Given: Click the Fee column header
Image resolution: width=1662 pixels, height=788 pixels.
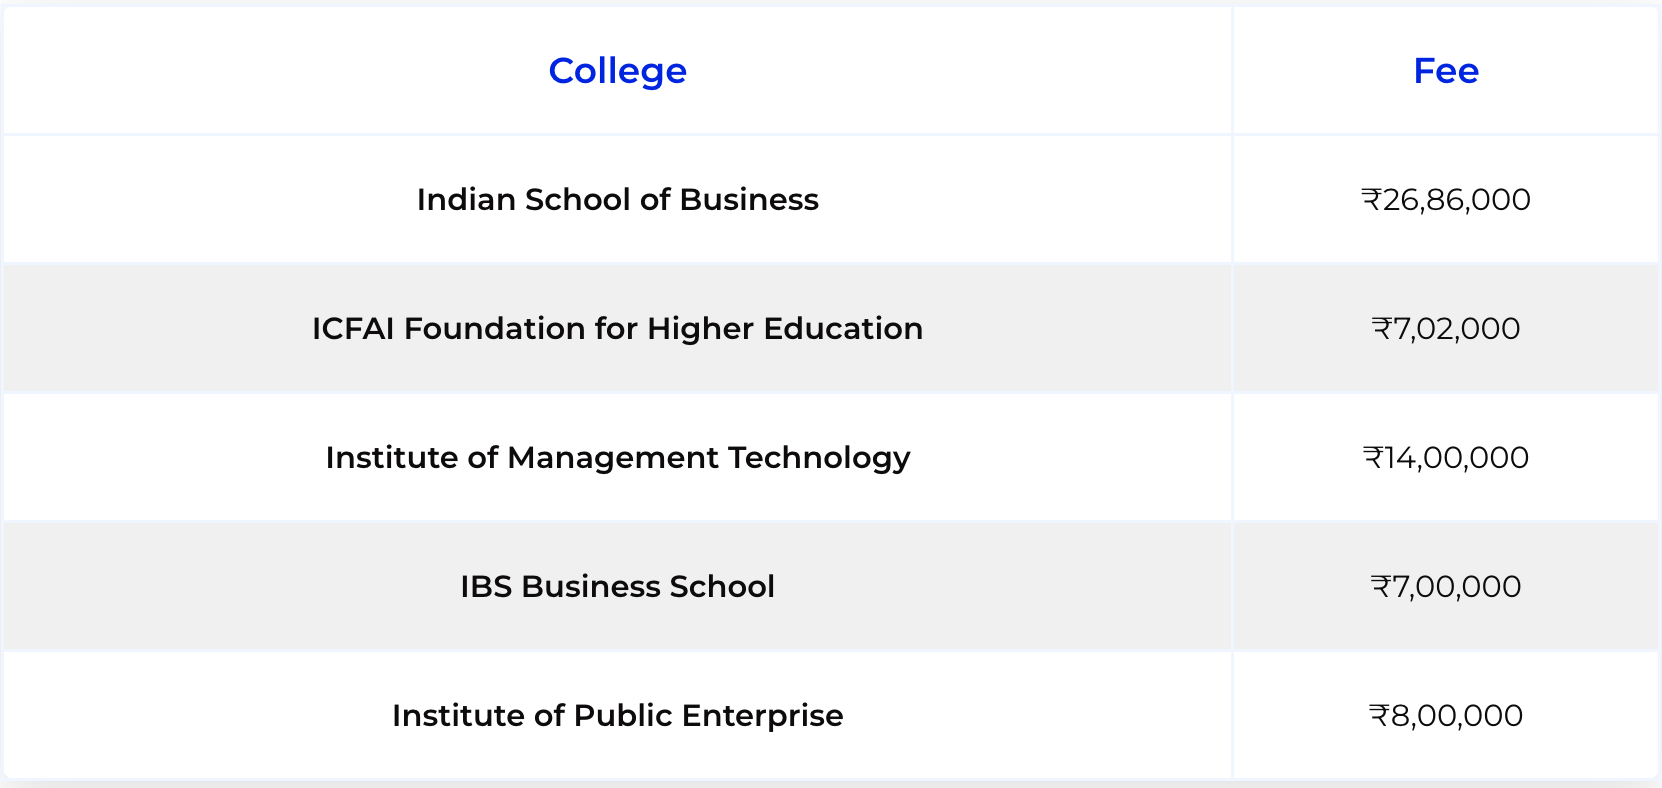Looking at the screenshot, I should coord(1445,71).
